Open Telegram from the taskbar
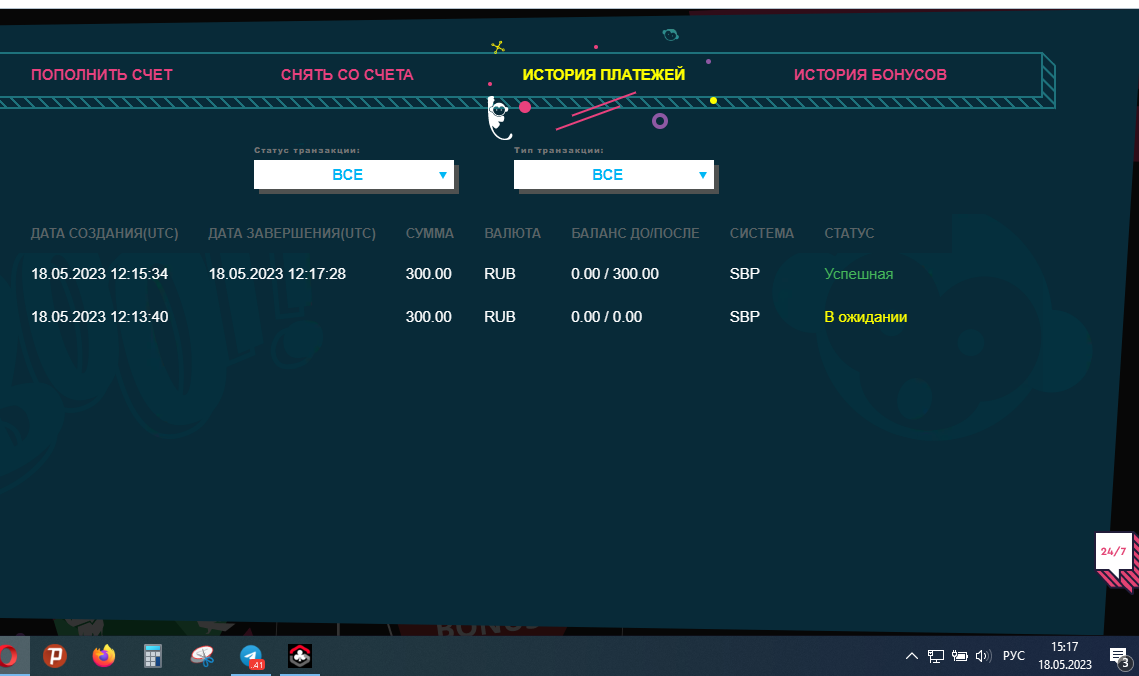The height and width of the screenshot is (676, 1139). click(x=251, y=656)
